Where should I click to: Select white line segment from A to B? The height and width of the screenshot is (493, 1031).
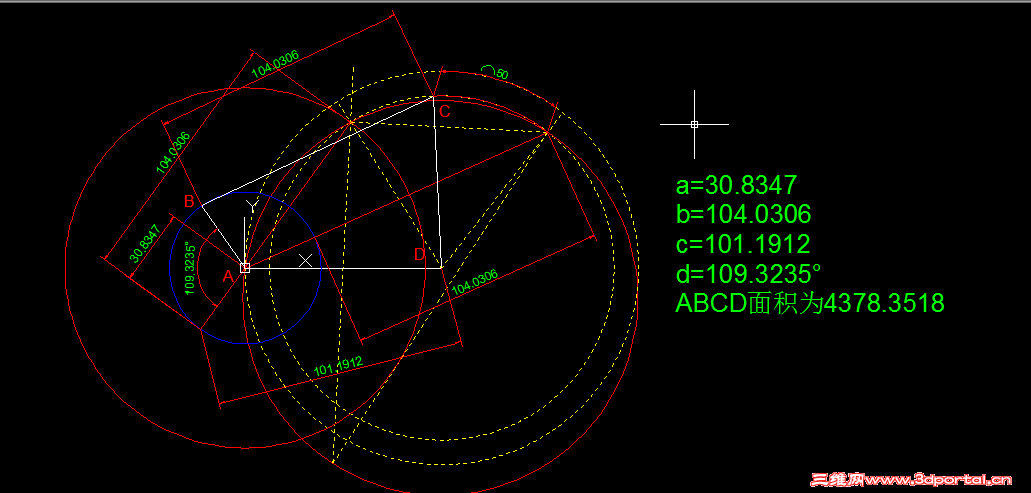tap(223, 237)
